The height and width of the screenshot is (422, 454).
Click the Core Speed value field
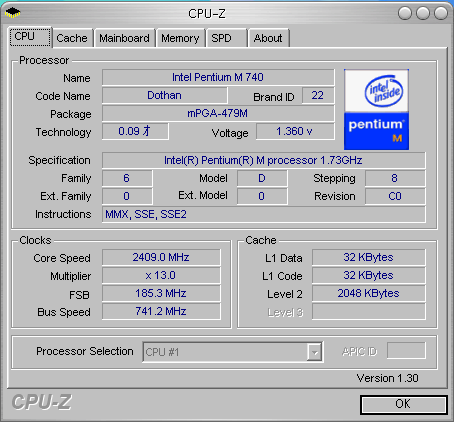(161, 257)
